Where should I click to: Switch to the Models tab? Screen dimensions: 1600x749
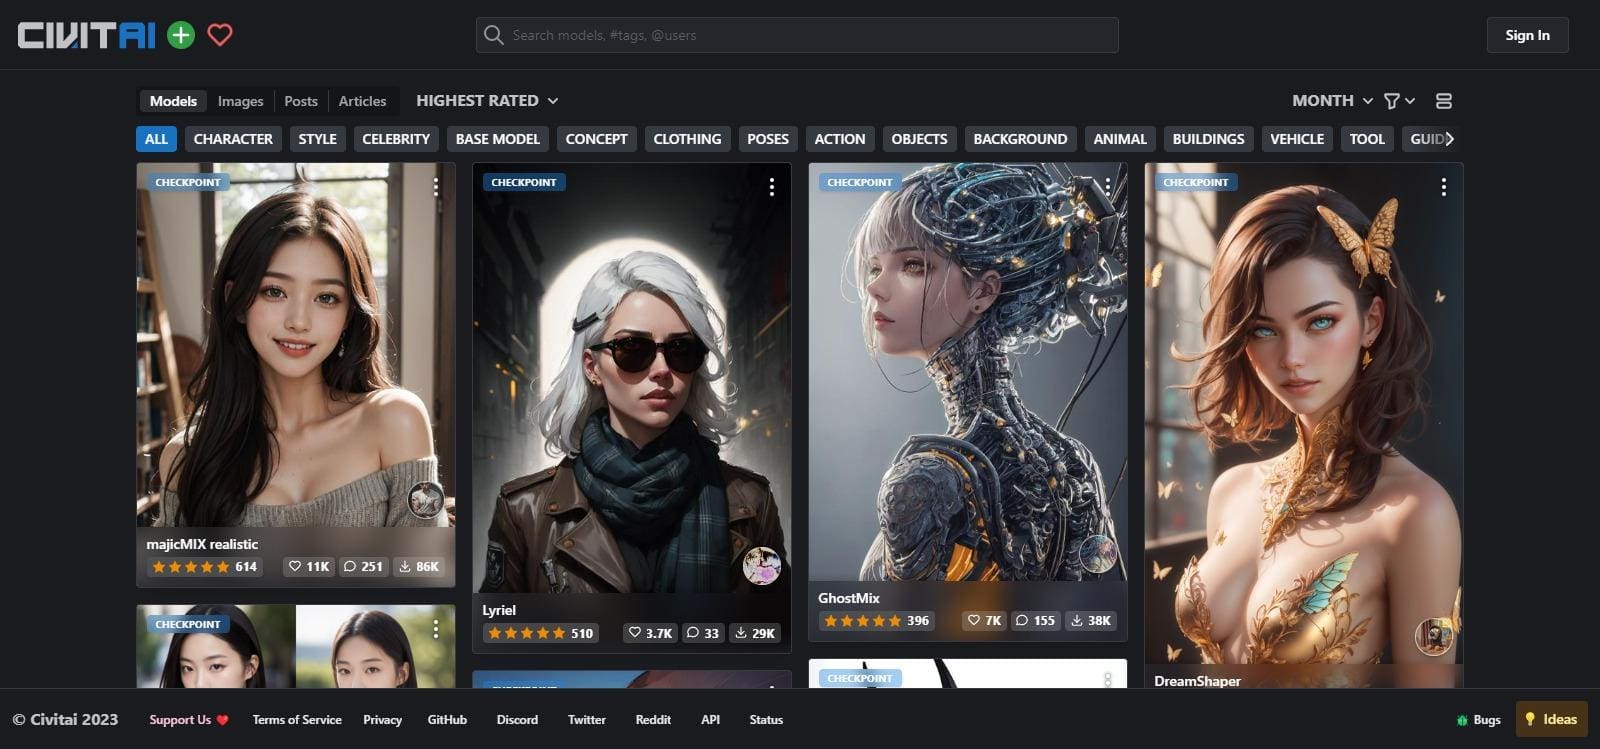pos(173,101)
